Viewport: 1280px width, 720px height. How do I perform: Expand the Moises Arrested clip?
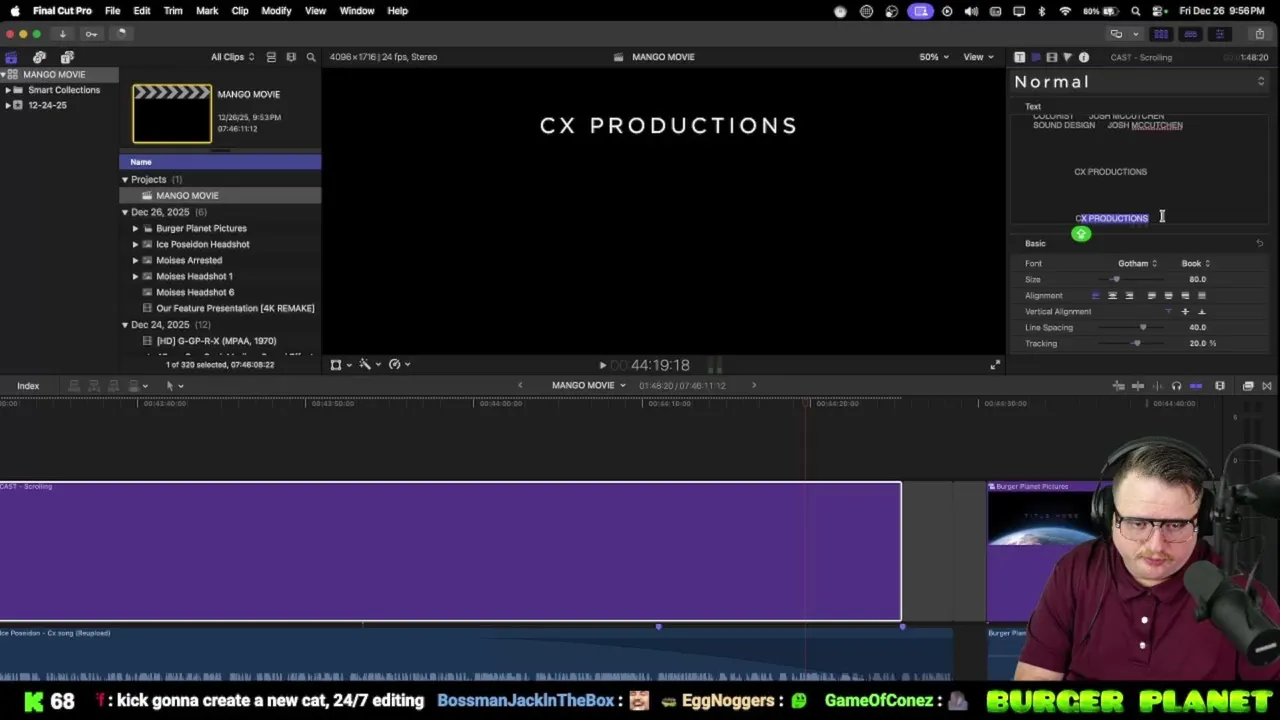(x=136, y=260)
